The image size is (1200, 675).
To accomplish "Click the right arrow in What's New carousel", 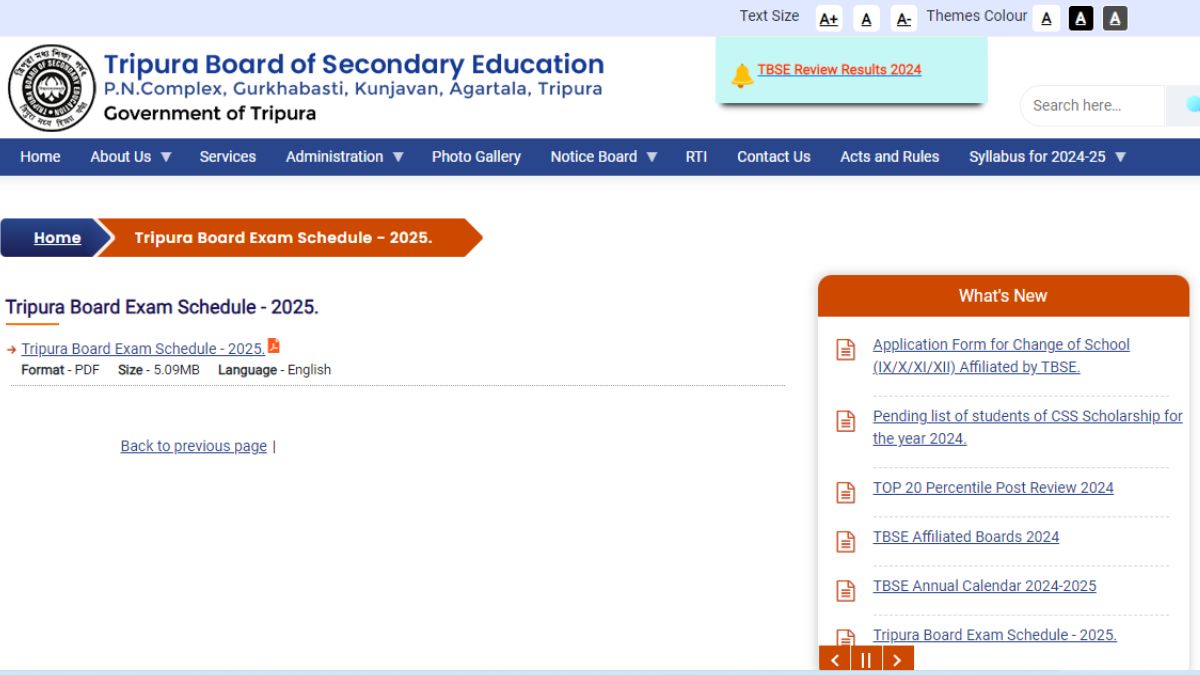I will point(897,660).
